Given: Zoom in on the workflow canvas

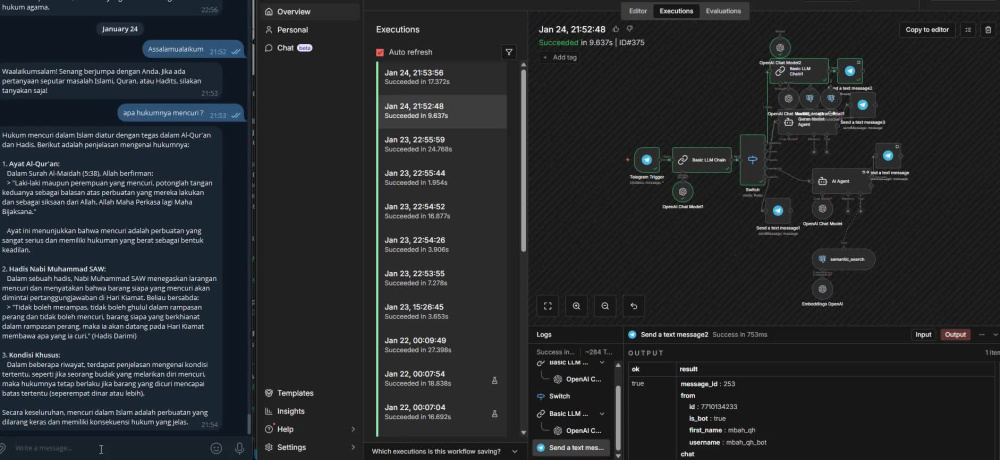Looking at the screenshot, I should pos(577,306).
